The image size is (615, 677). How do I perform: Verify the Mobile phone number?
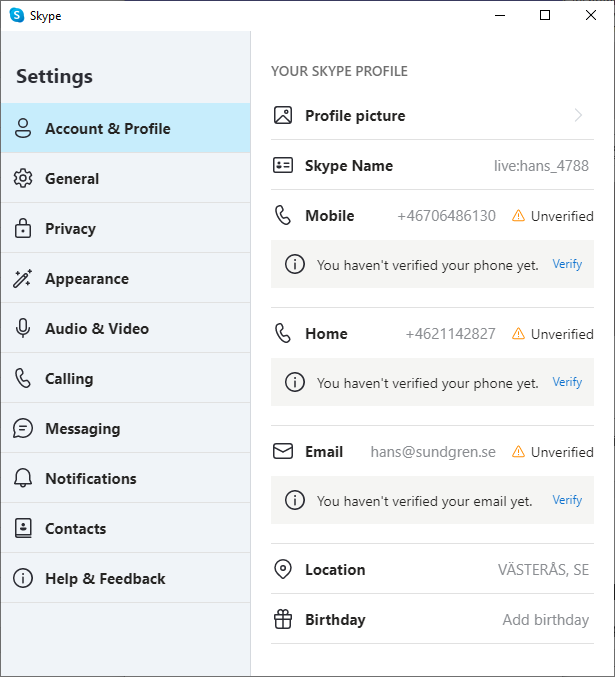[567, 263]
